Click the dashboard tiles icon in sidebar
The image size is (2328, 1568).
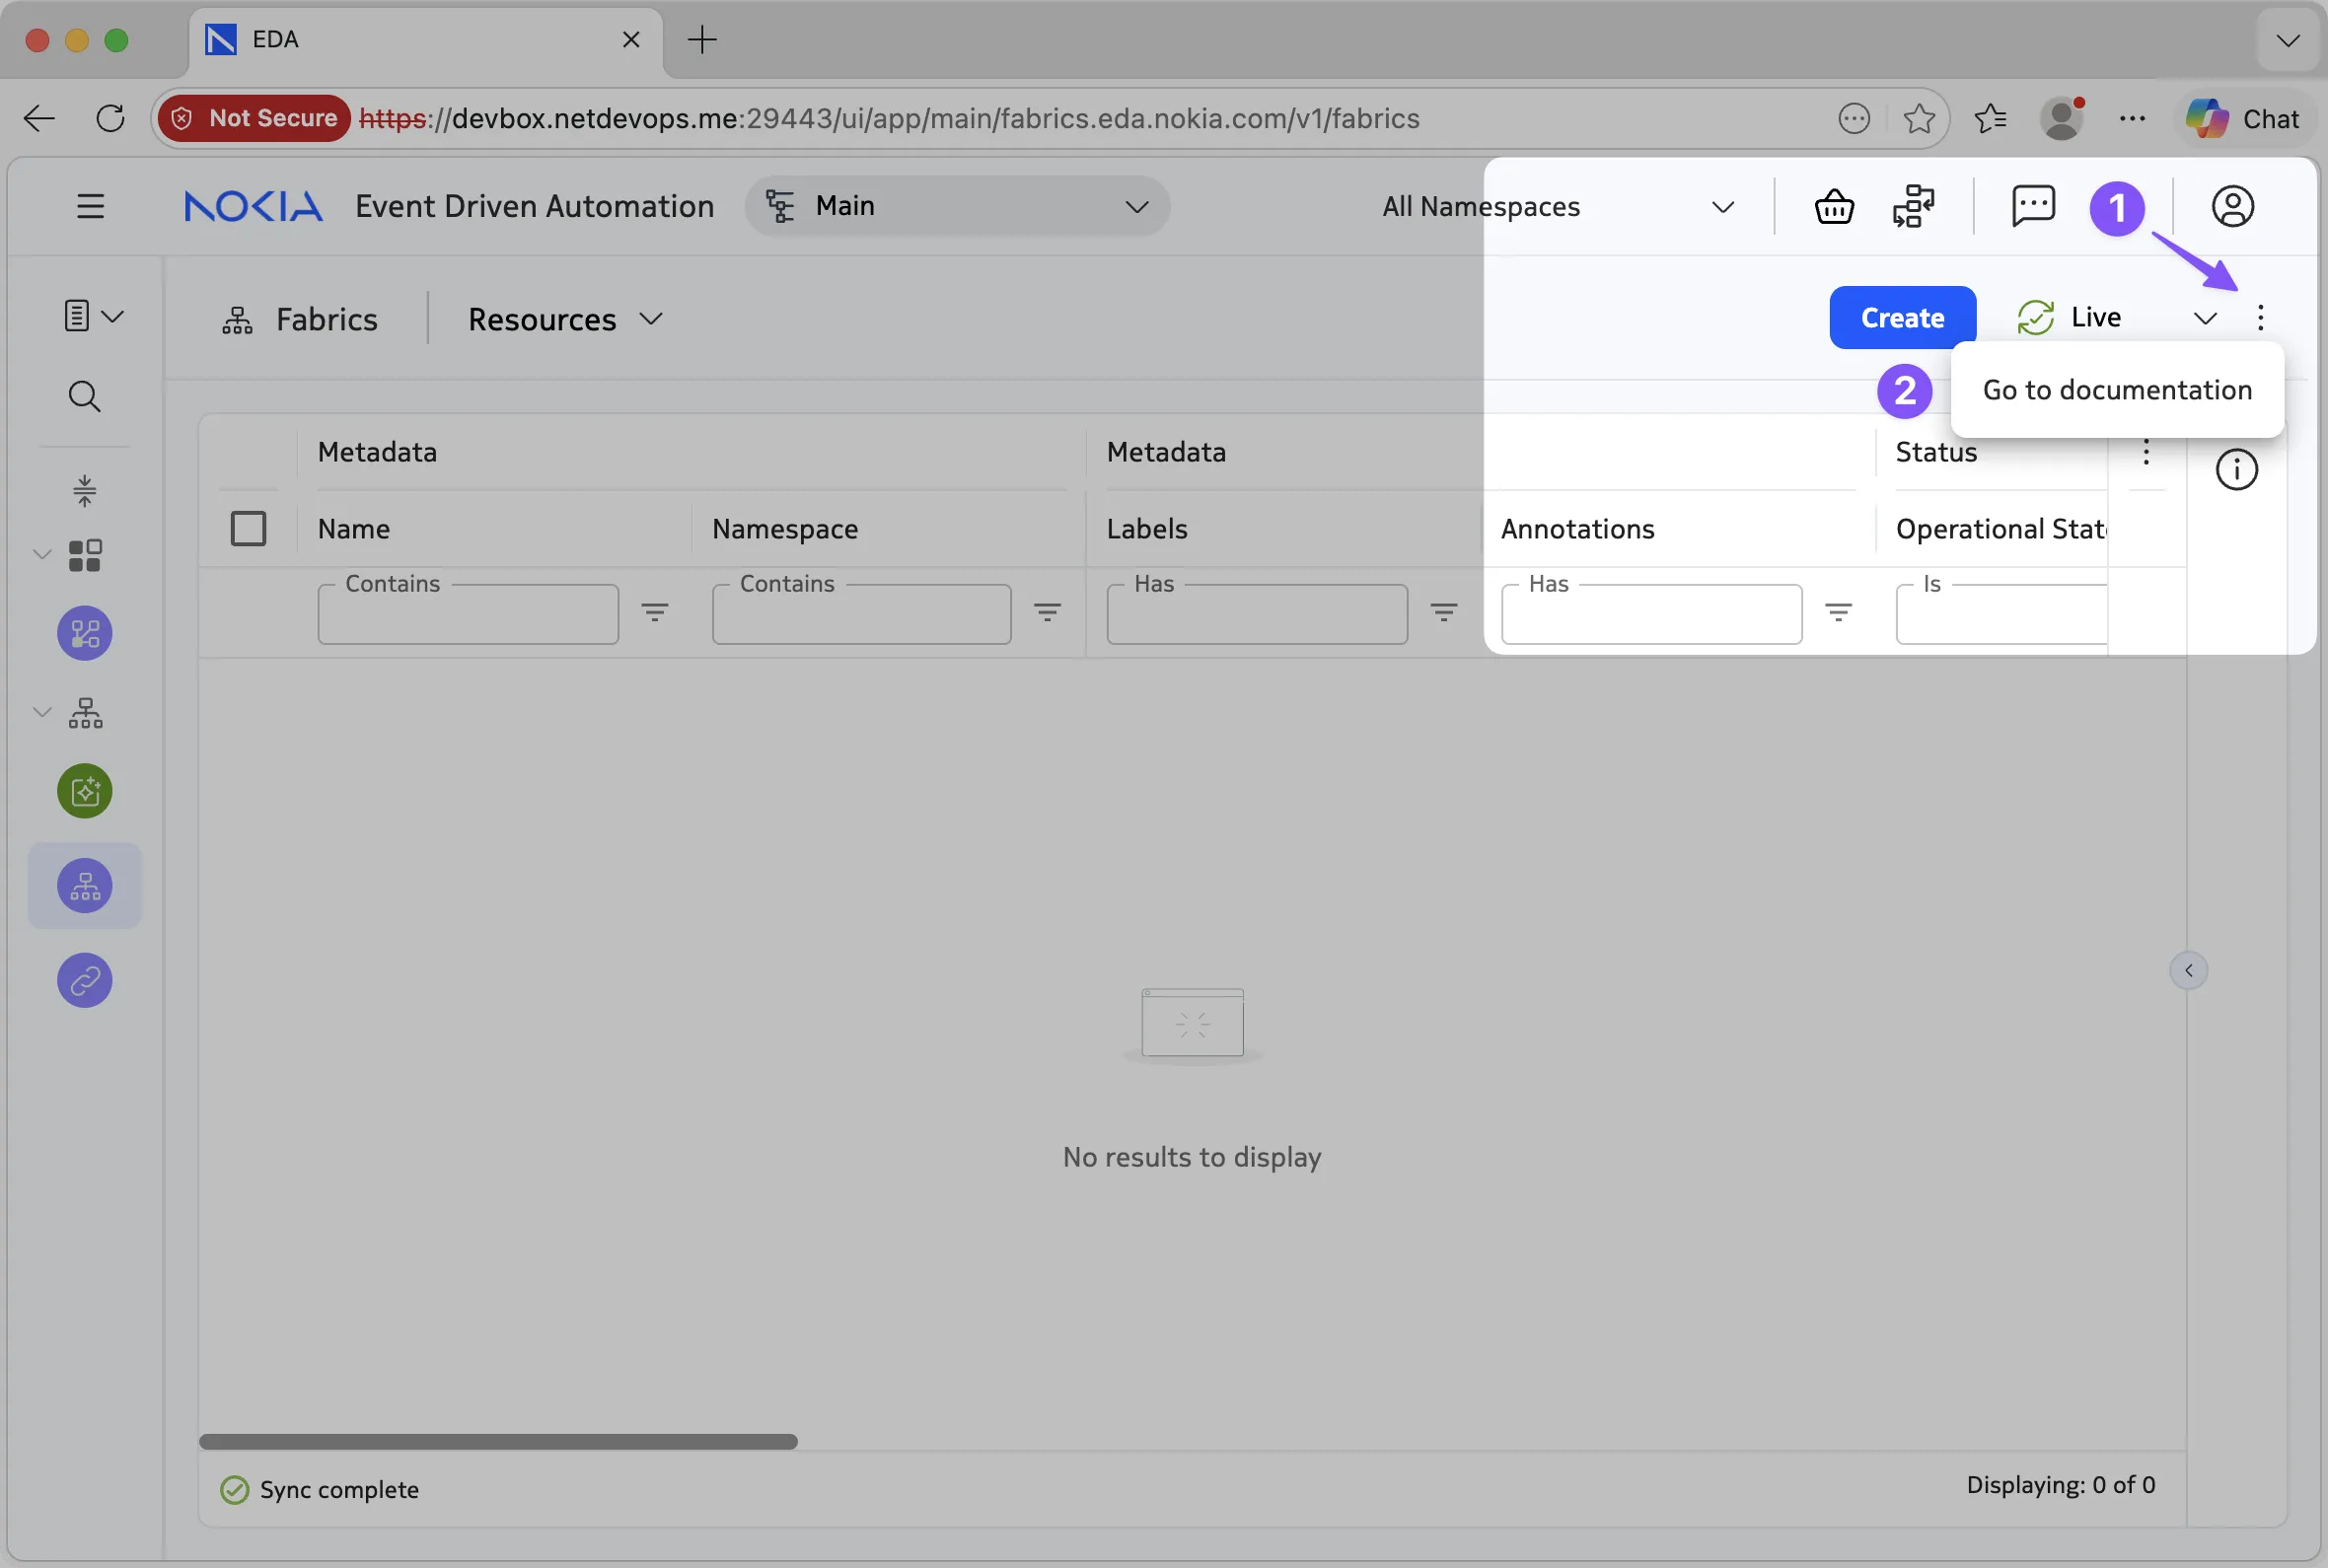tap(85, 555)
